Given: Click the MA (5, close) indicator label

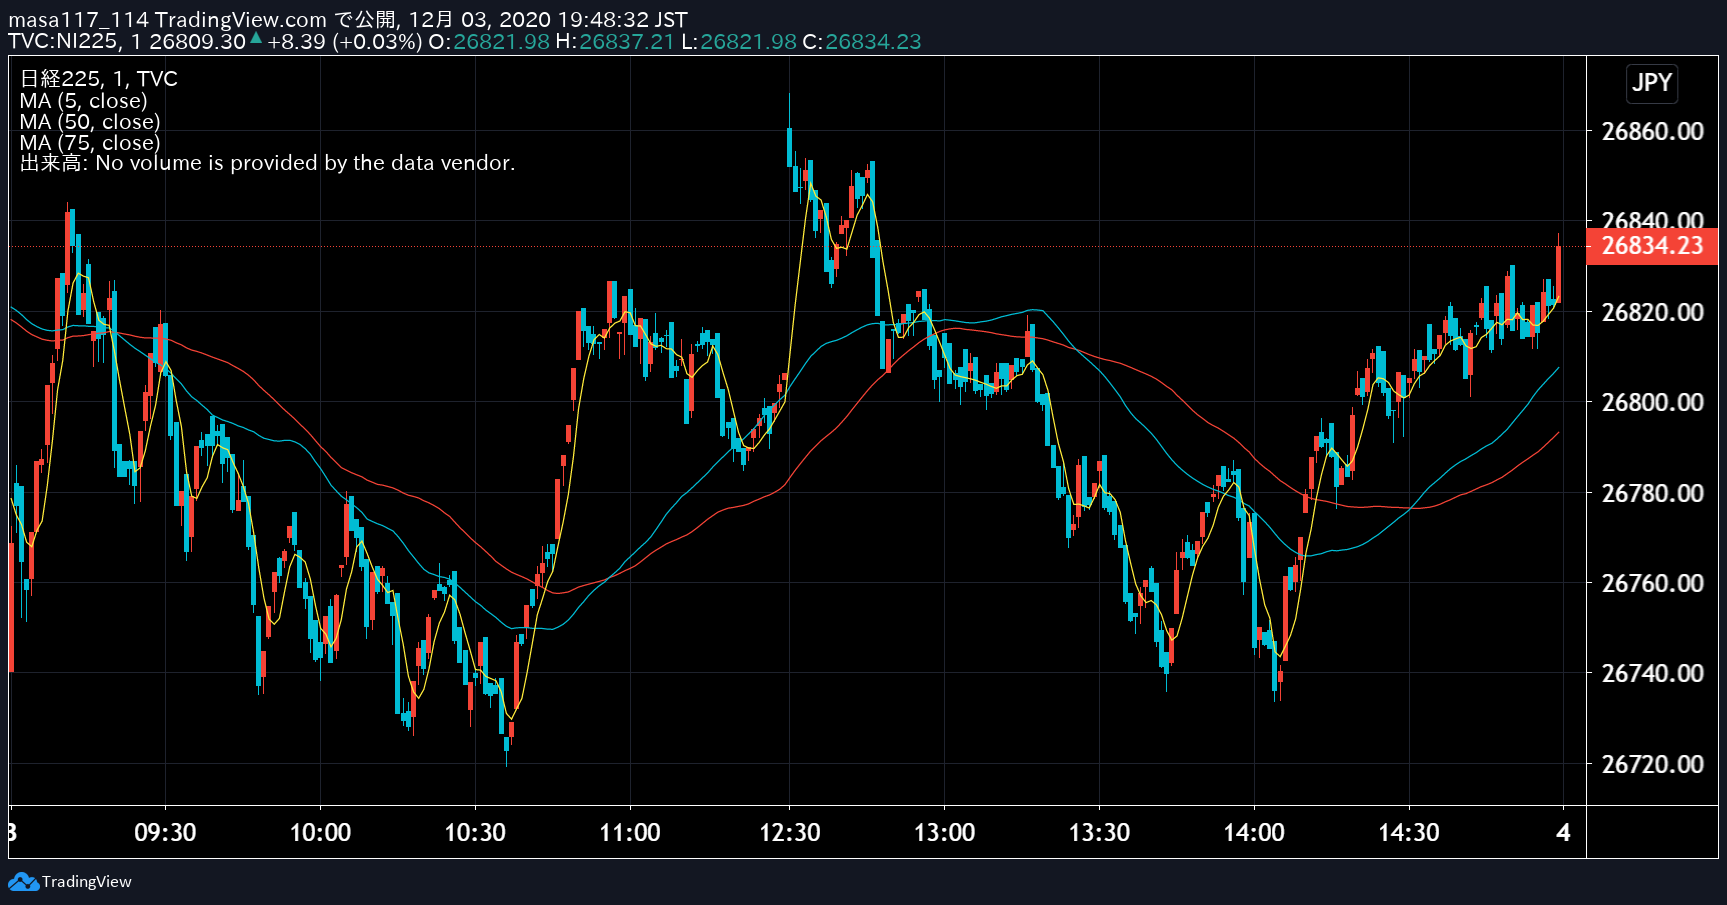Looking at the screenshot, I should coord(83,101).
